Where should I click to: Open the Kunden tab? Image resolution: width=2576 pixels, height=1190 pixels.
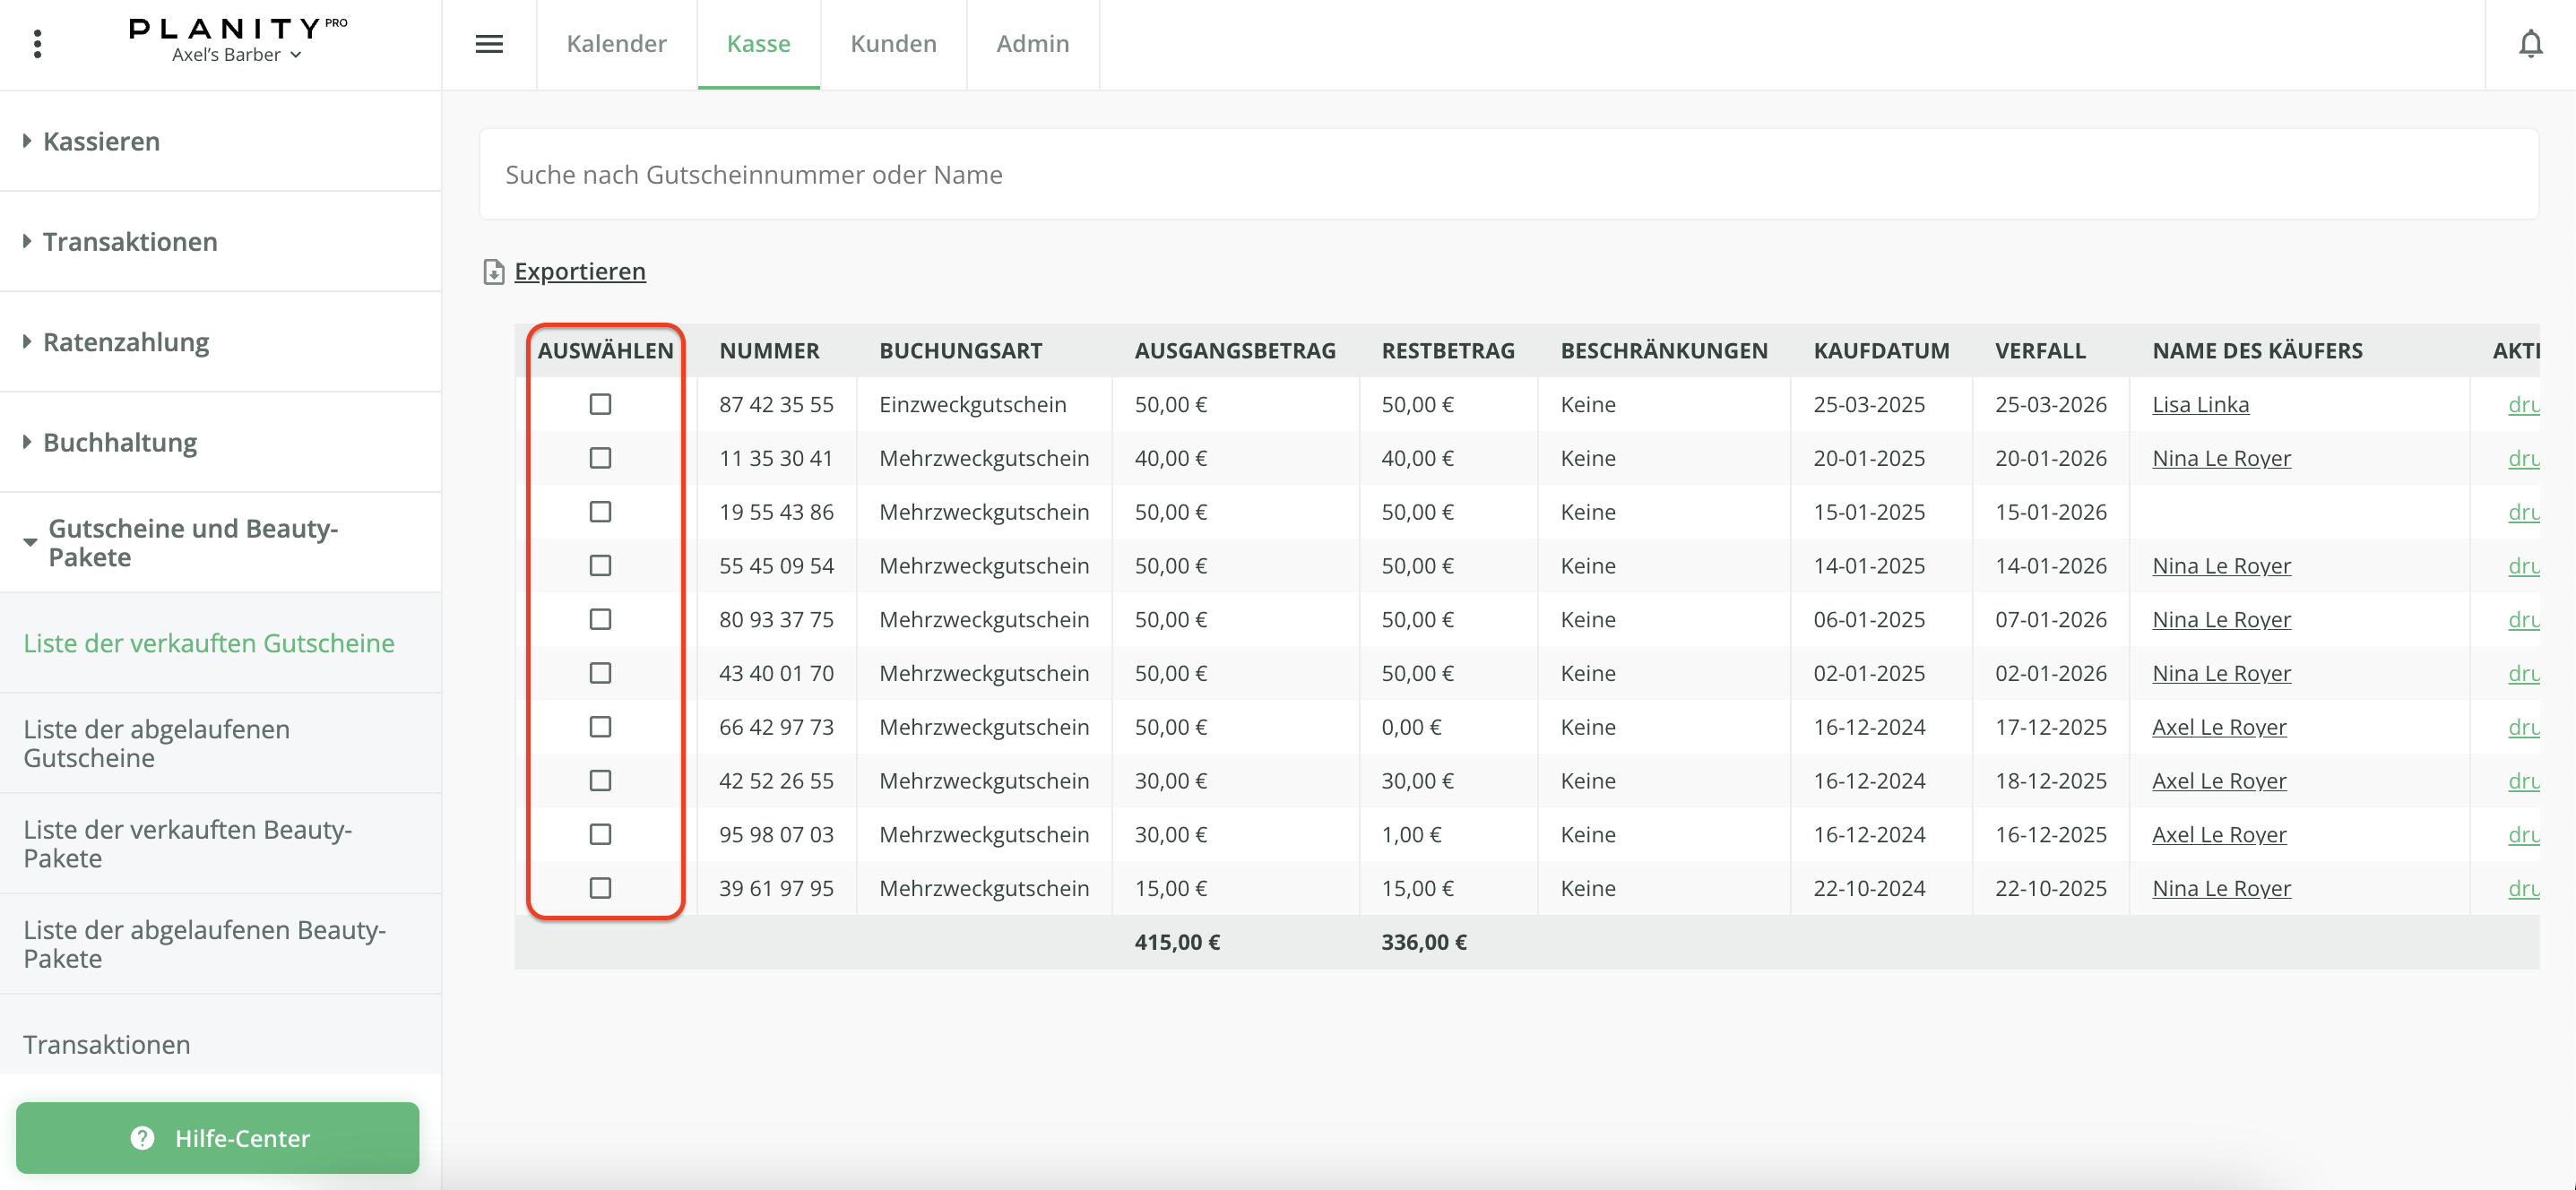click(893, 44)
